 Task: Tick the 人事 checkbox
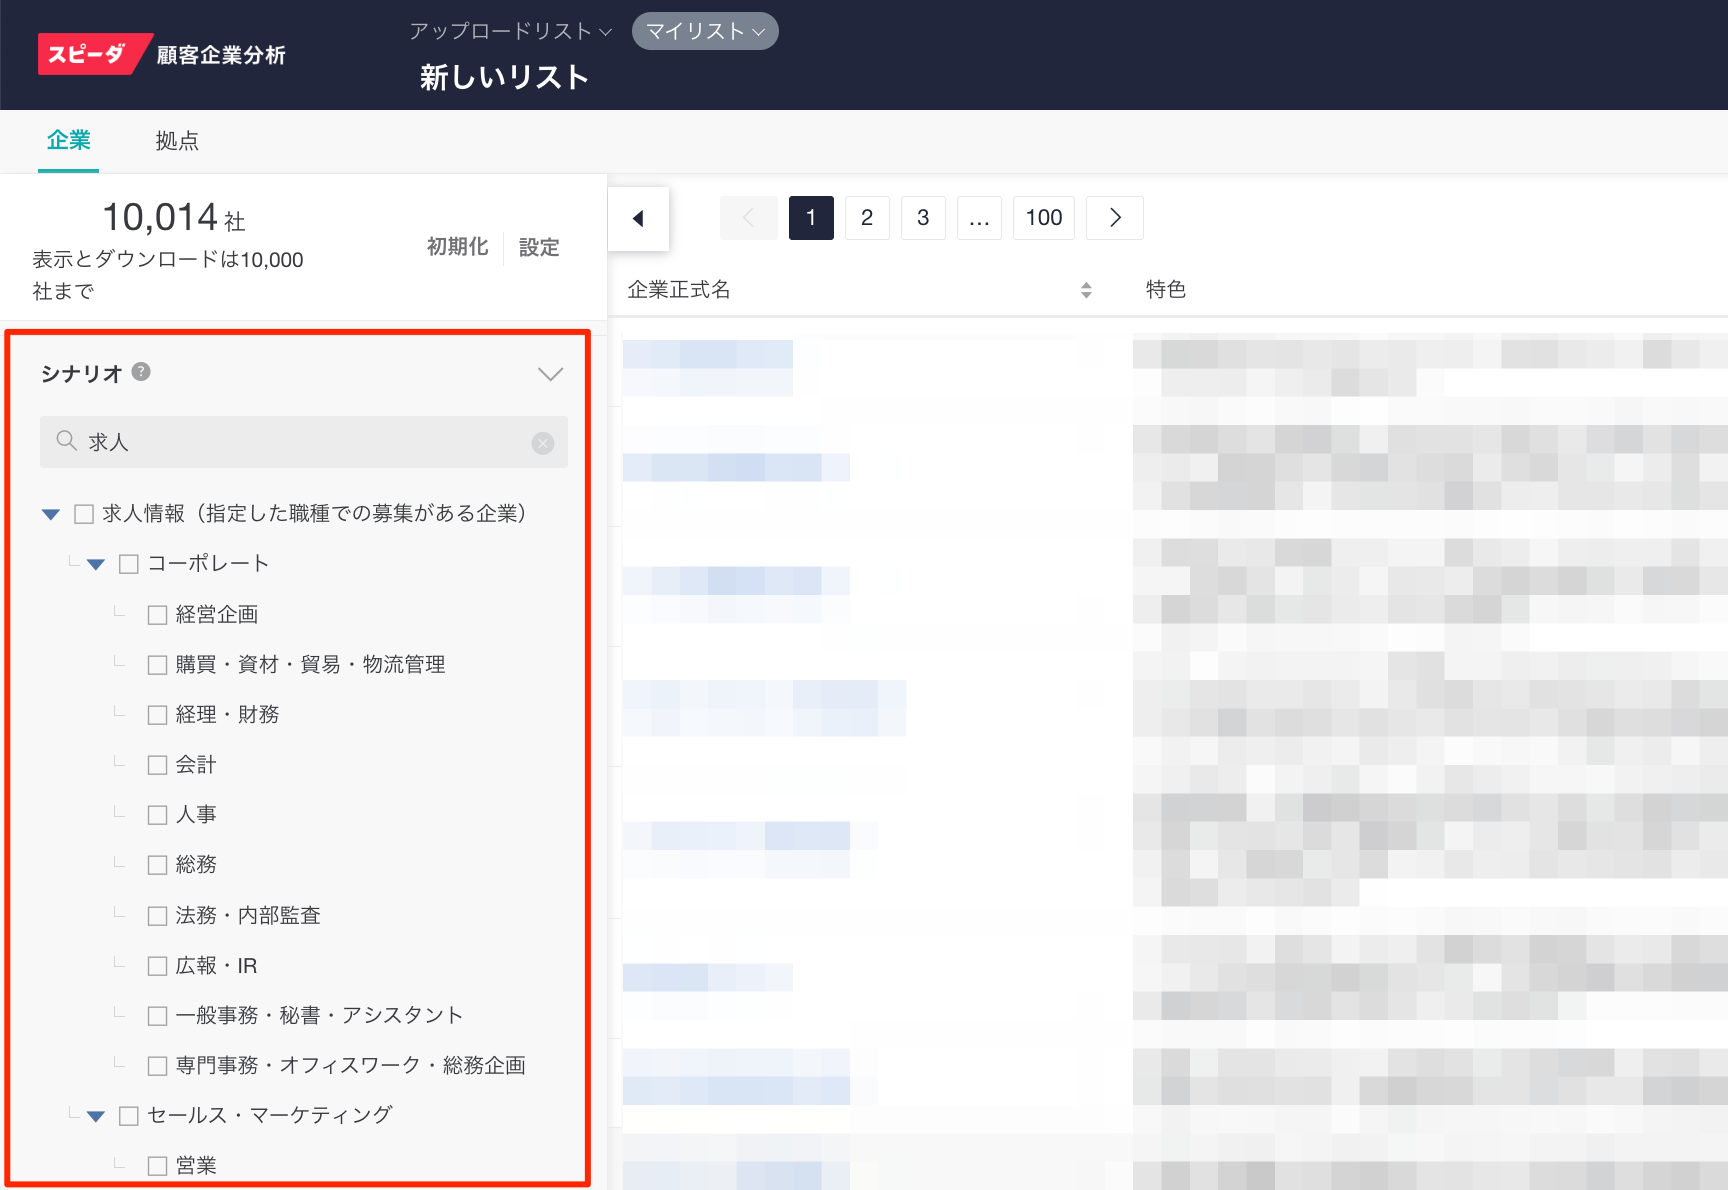tap(157, 815)
